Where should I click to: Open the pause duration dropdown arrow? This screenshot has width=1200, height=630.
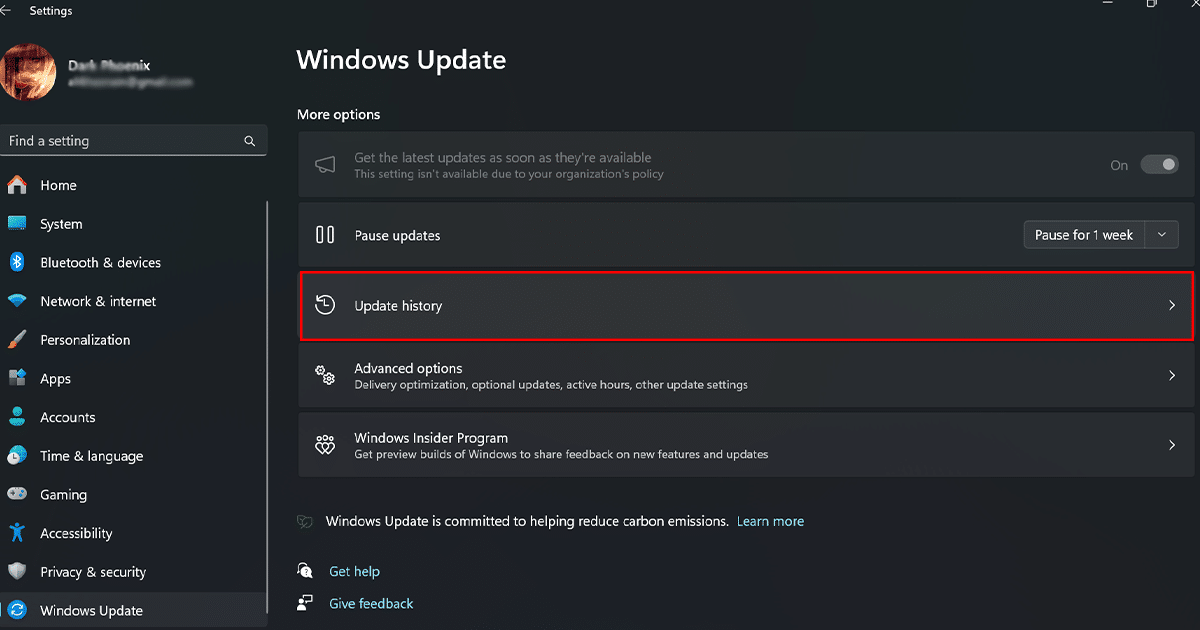pyautogui.click(x=1161, y=235)
